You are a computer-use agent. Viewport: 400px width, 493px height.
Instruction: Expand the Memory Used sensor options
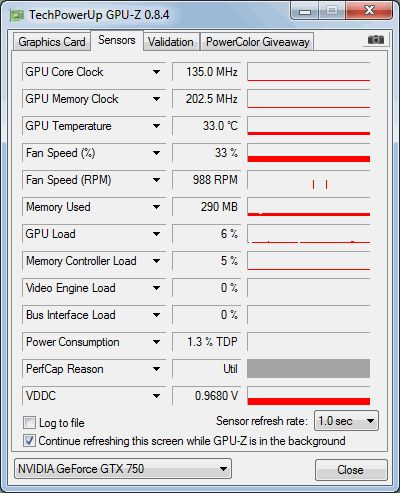156,207
